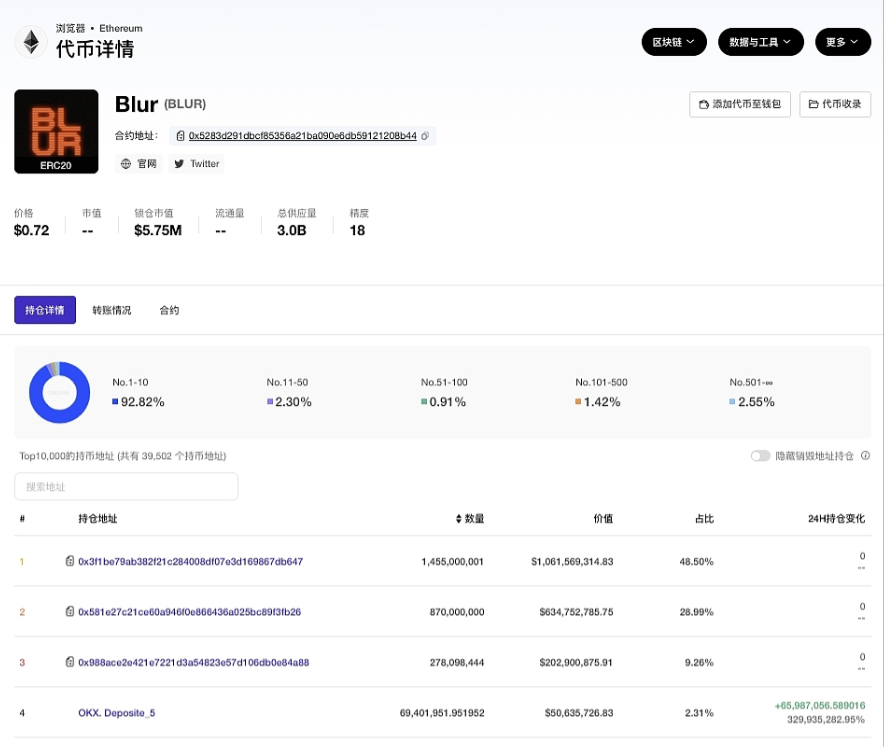The height and width of the screenshot is (747, 884).
Task: Copy the contract address with copy icon
Action: pyautogui.click(x=426, y=136)
